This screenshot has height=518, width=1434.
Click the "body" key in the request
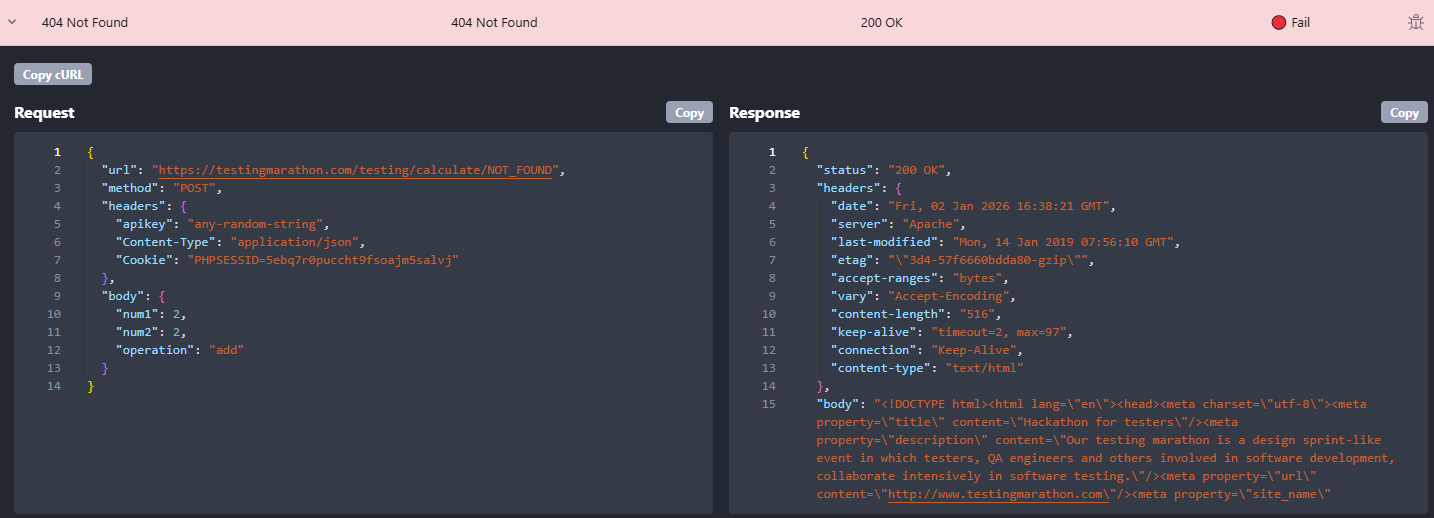[x=123, y=296]
